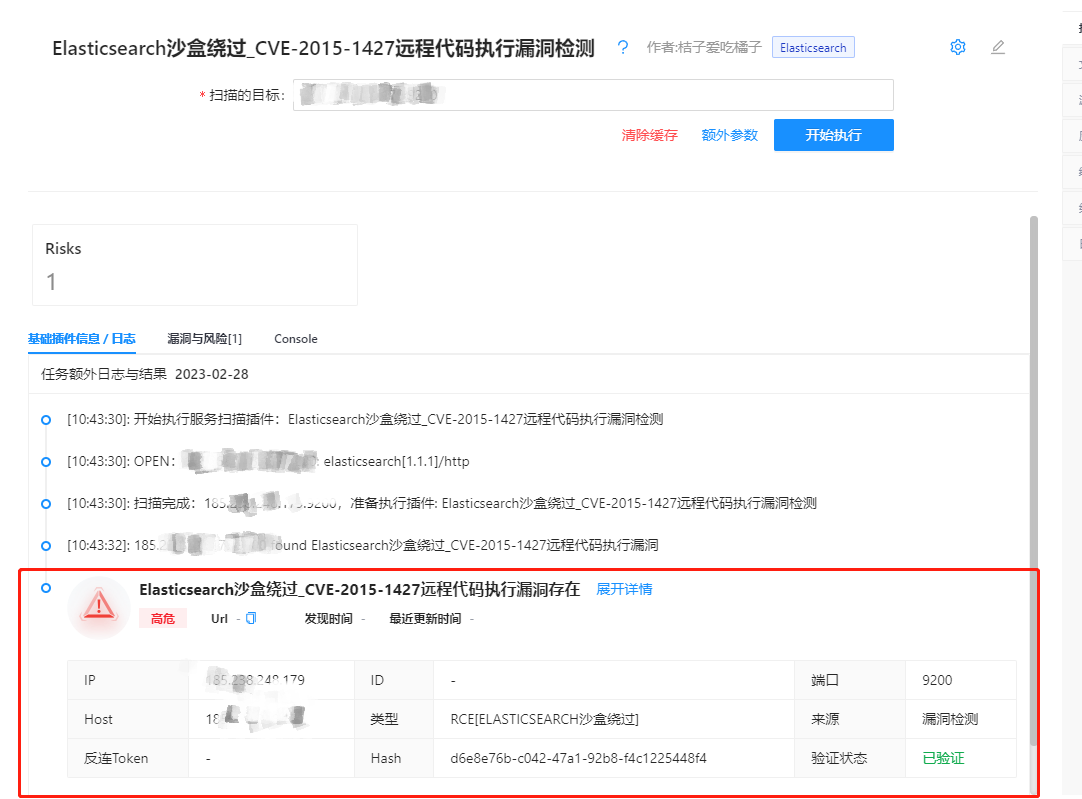Copy the Url with the clipboard icon
1082x799 pixels.
[251, 618]
